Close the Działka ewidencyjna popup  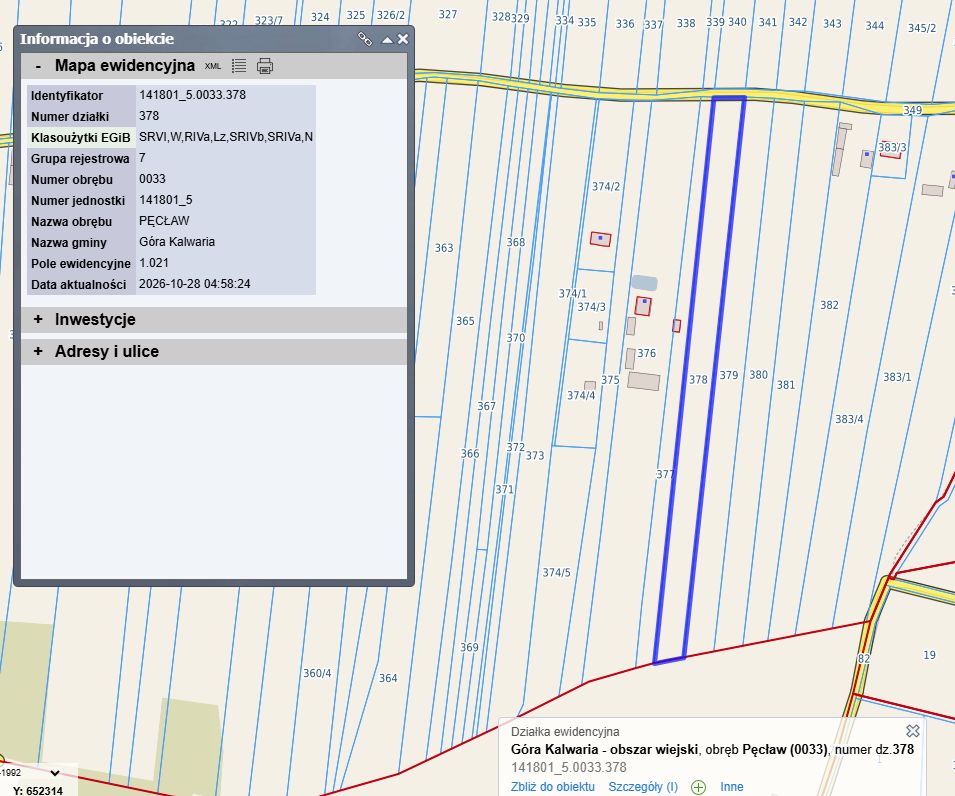(912, 730)
